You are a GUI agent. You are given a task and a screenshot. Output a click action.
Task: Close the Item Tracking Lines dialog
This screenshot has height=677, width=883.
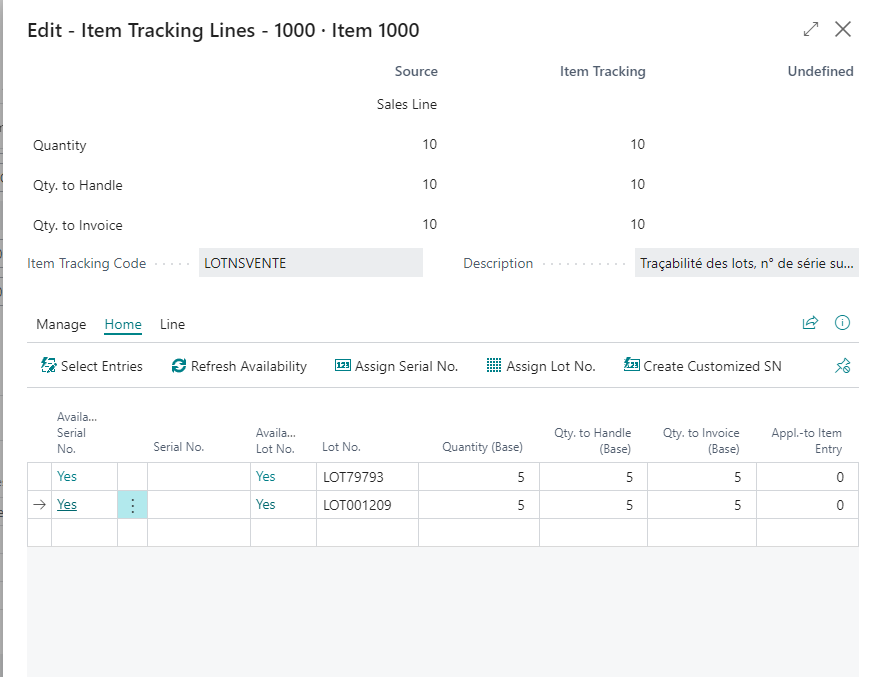[x=843, y=30]
